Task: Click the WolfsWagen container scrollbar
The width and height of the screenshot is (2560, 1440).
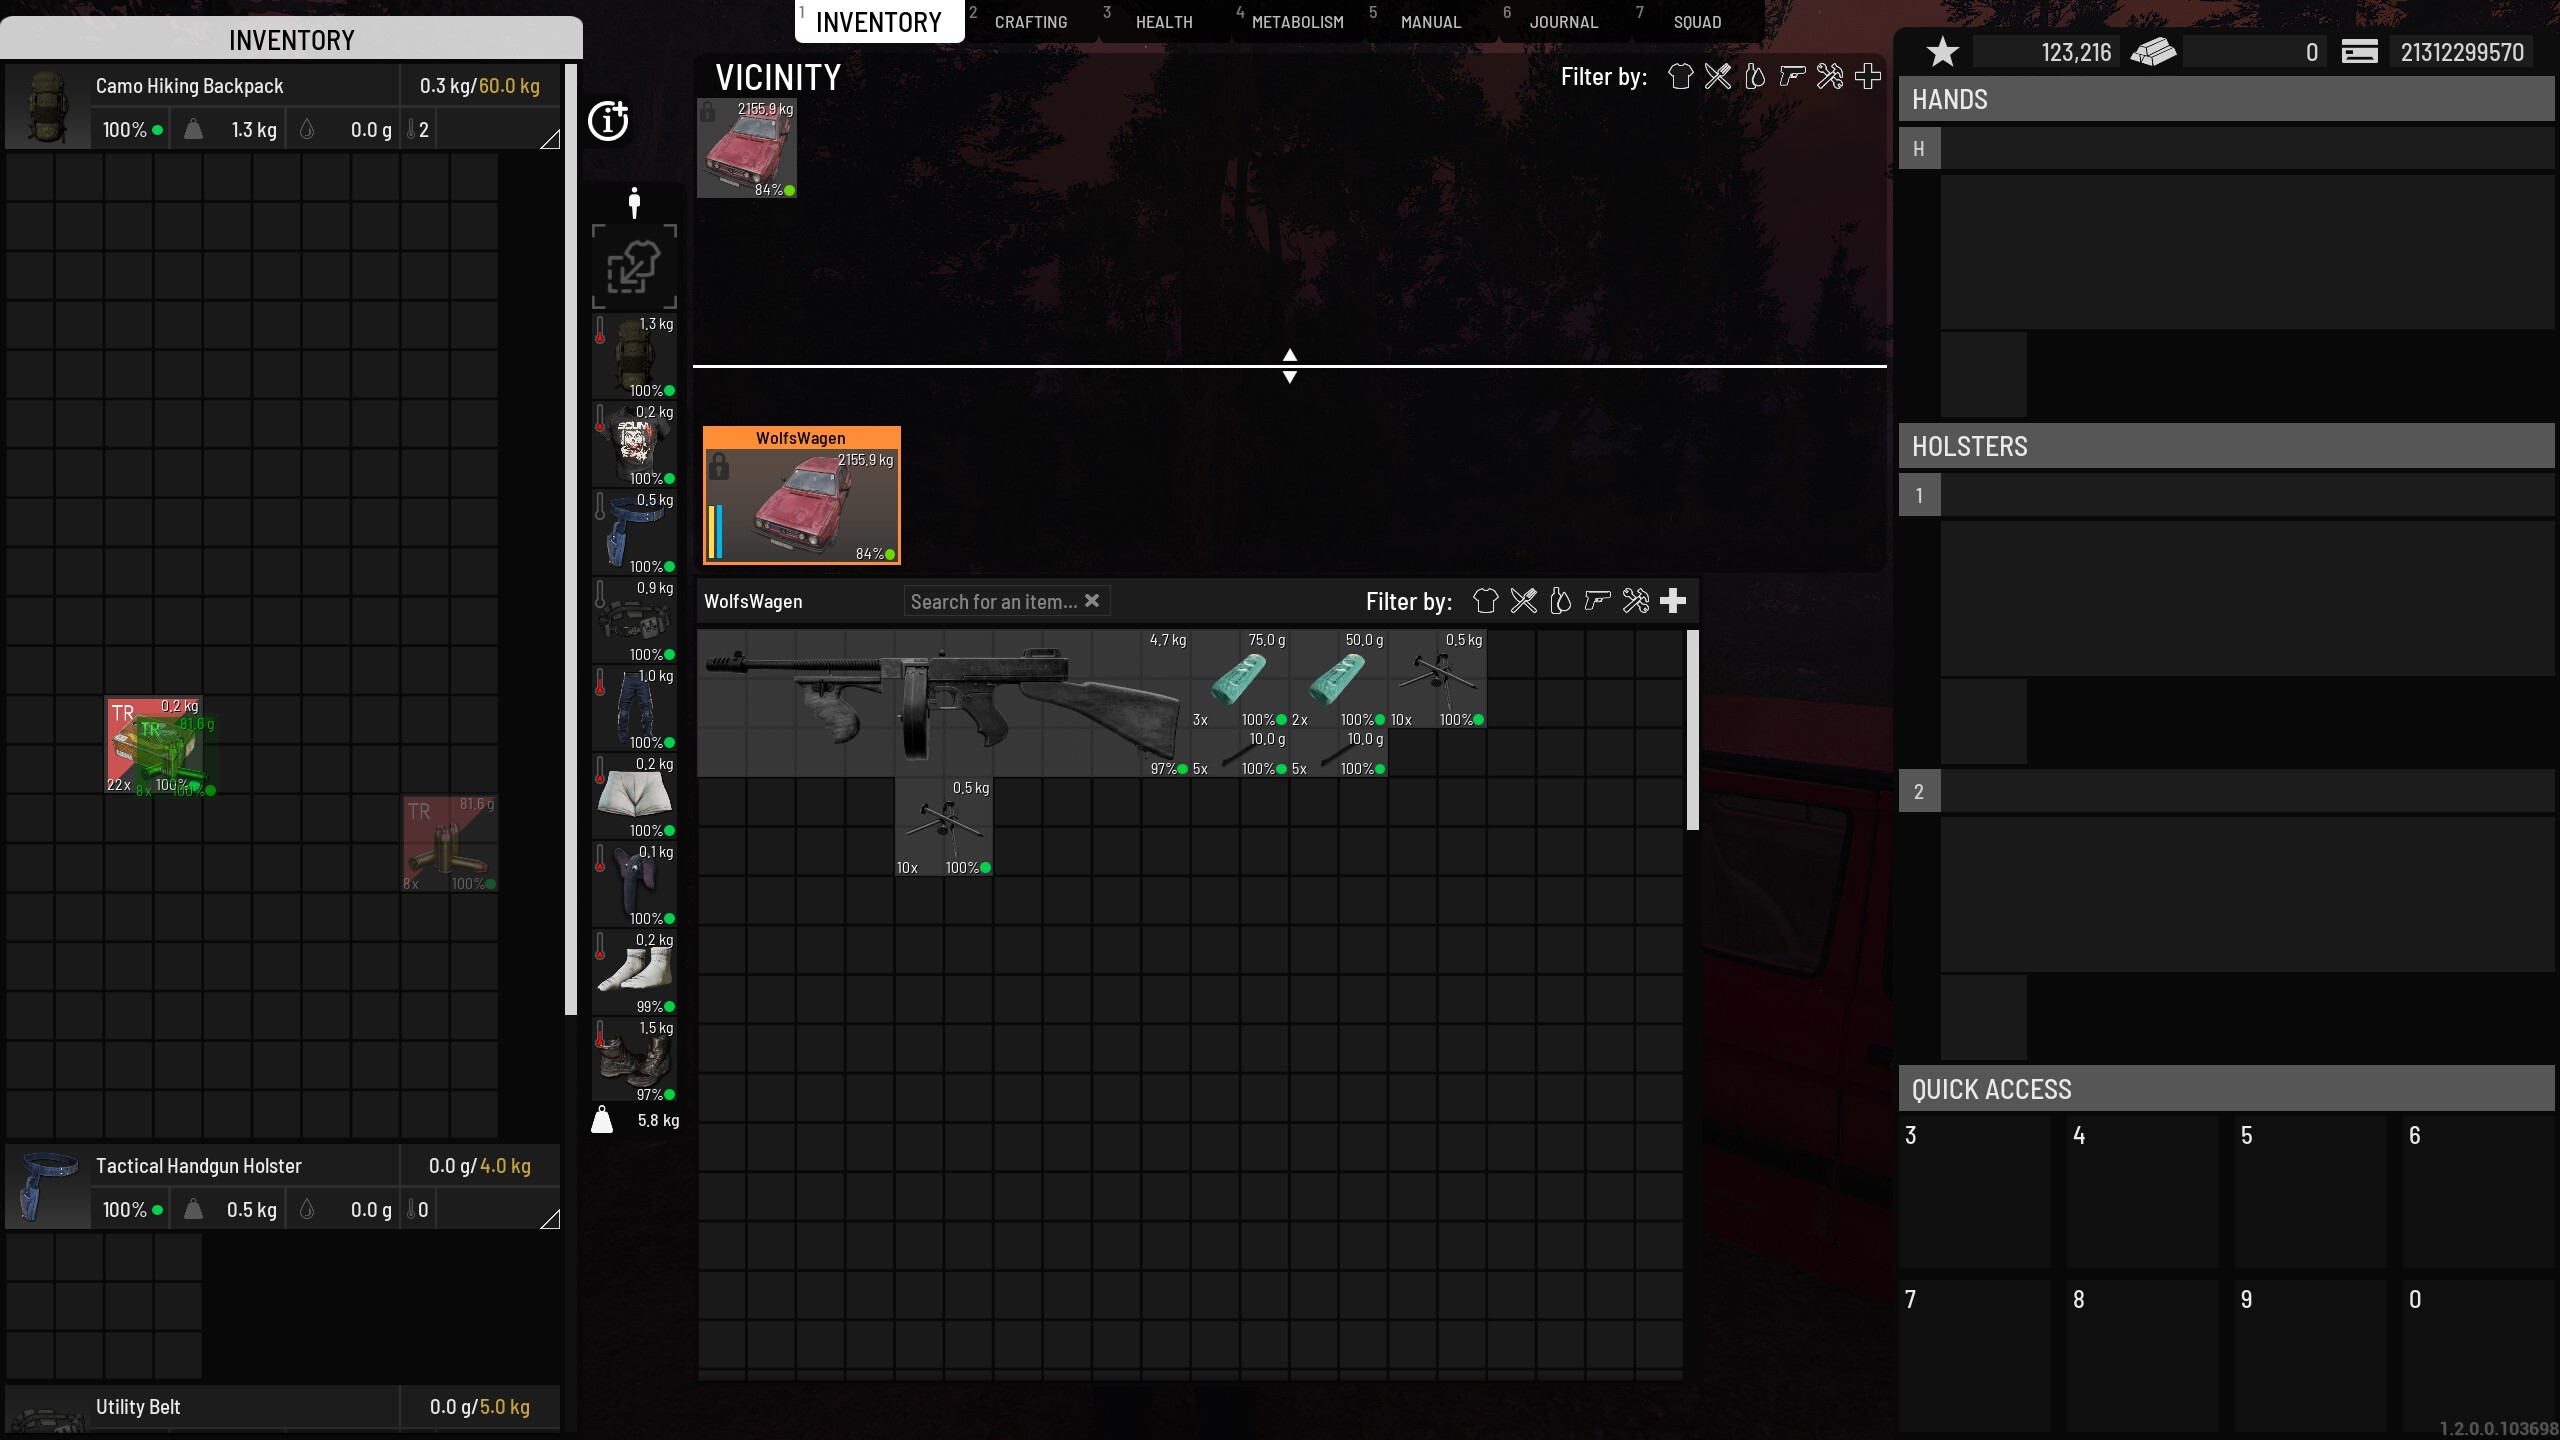Action: 1692,730
